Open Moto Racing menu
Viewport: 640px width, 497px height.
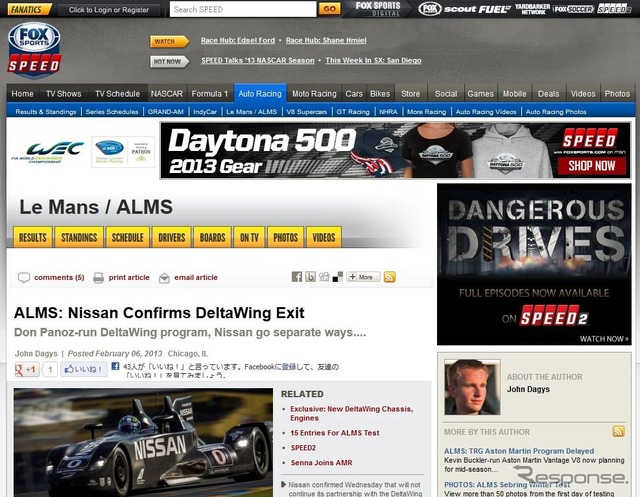(314, 93)
